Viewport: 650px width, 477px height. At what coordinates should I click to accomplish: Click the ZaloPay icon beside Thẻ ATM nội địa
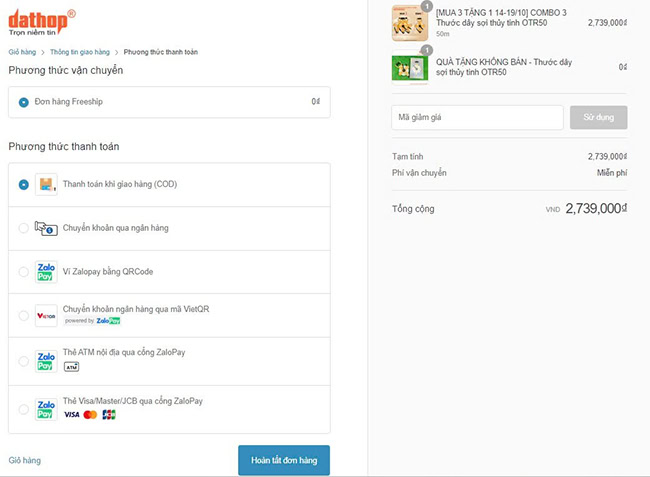coord(46,361)
